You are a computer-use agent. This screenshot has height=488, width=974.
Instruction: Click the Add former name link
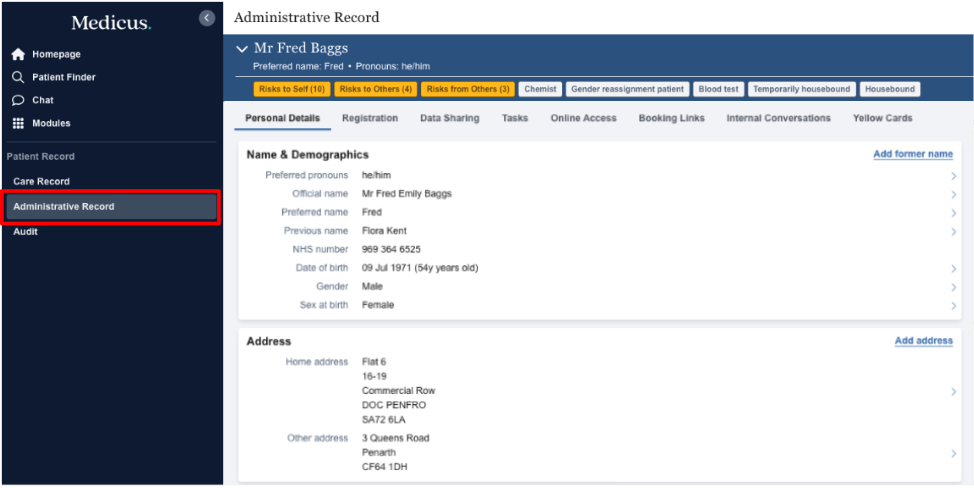tap(912, 155)
